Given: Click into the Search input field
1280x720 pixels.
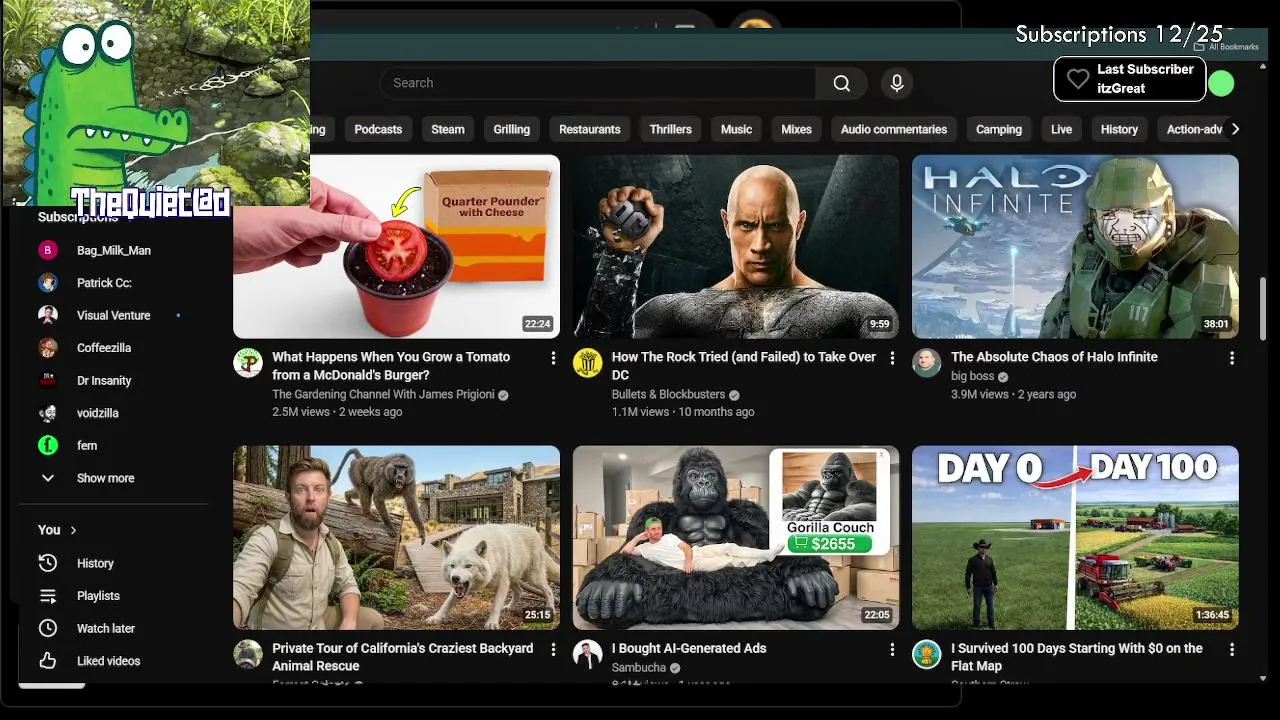Looking at the screenshot, I should tap(598, 83).
